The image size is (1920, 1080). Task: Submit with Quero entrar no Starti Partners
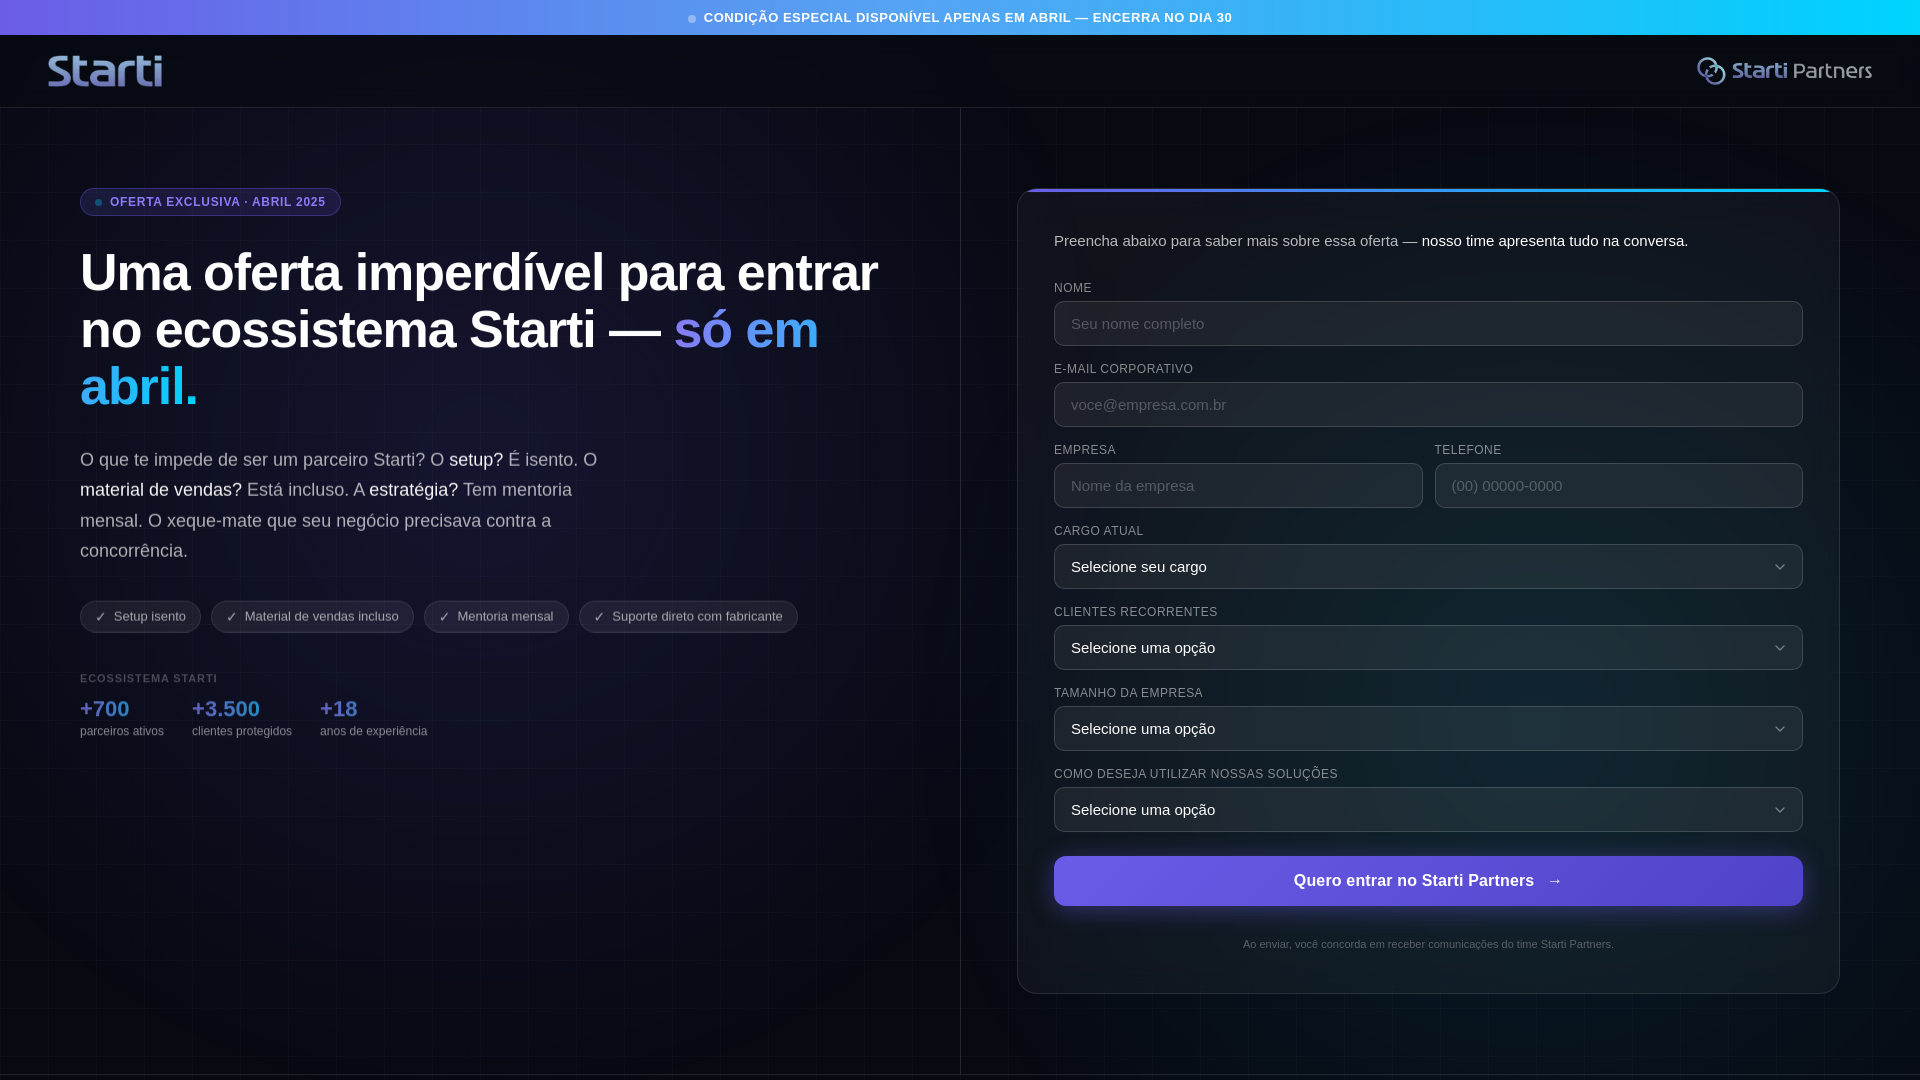[x=1428, y=881]
